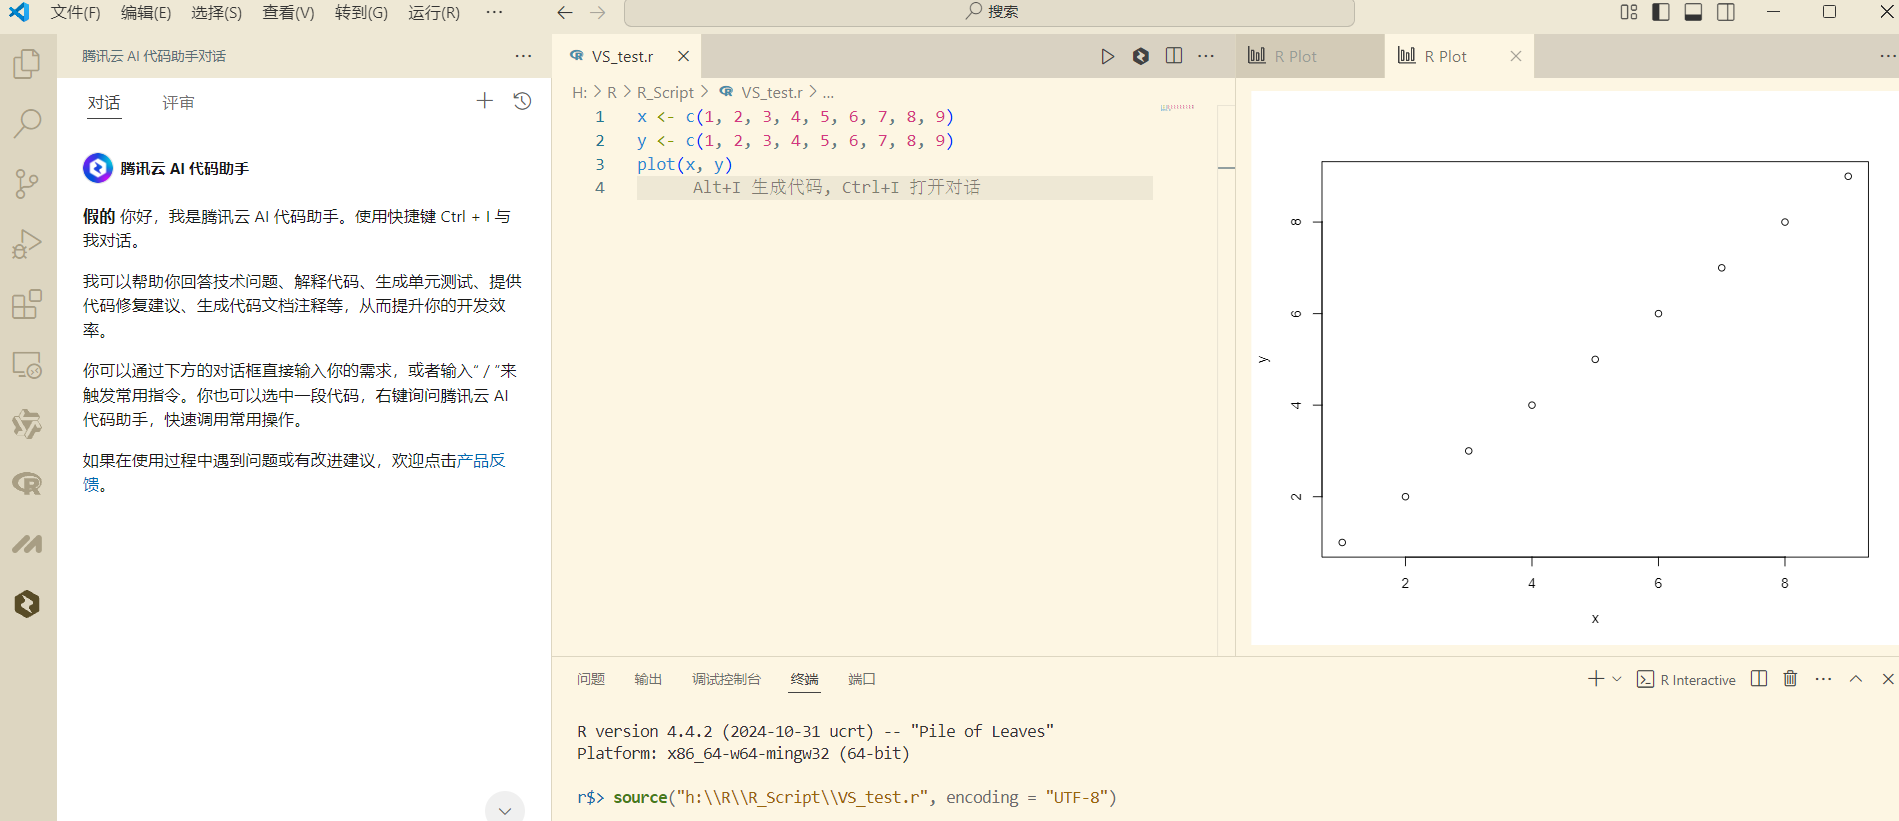Open the Extensions view
This screenshot has width=1899, height=821.
(x=27, y=304)
